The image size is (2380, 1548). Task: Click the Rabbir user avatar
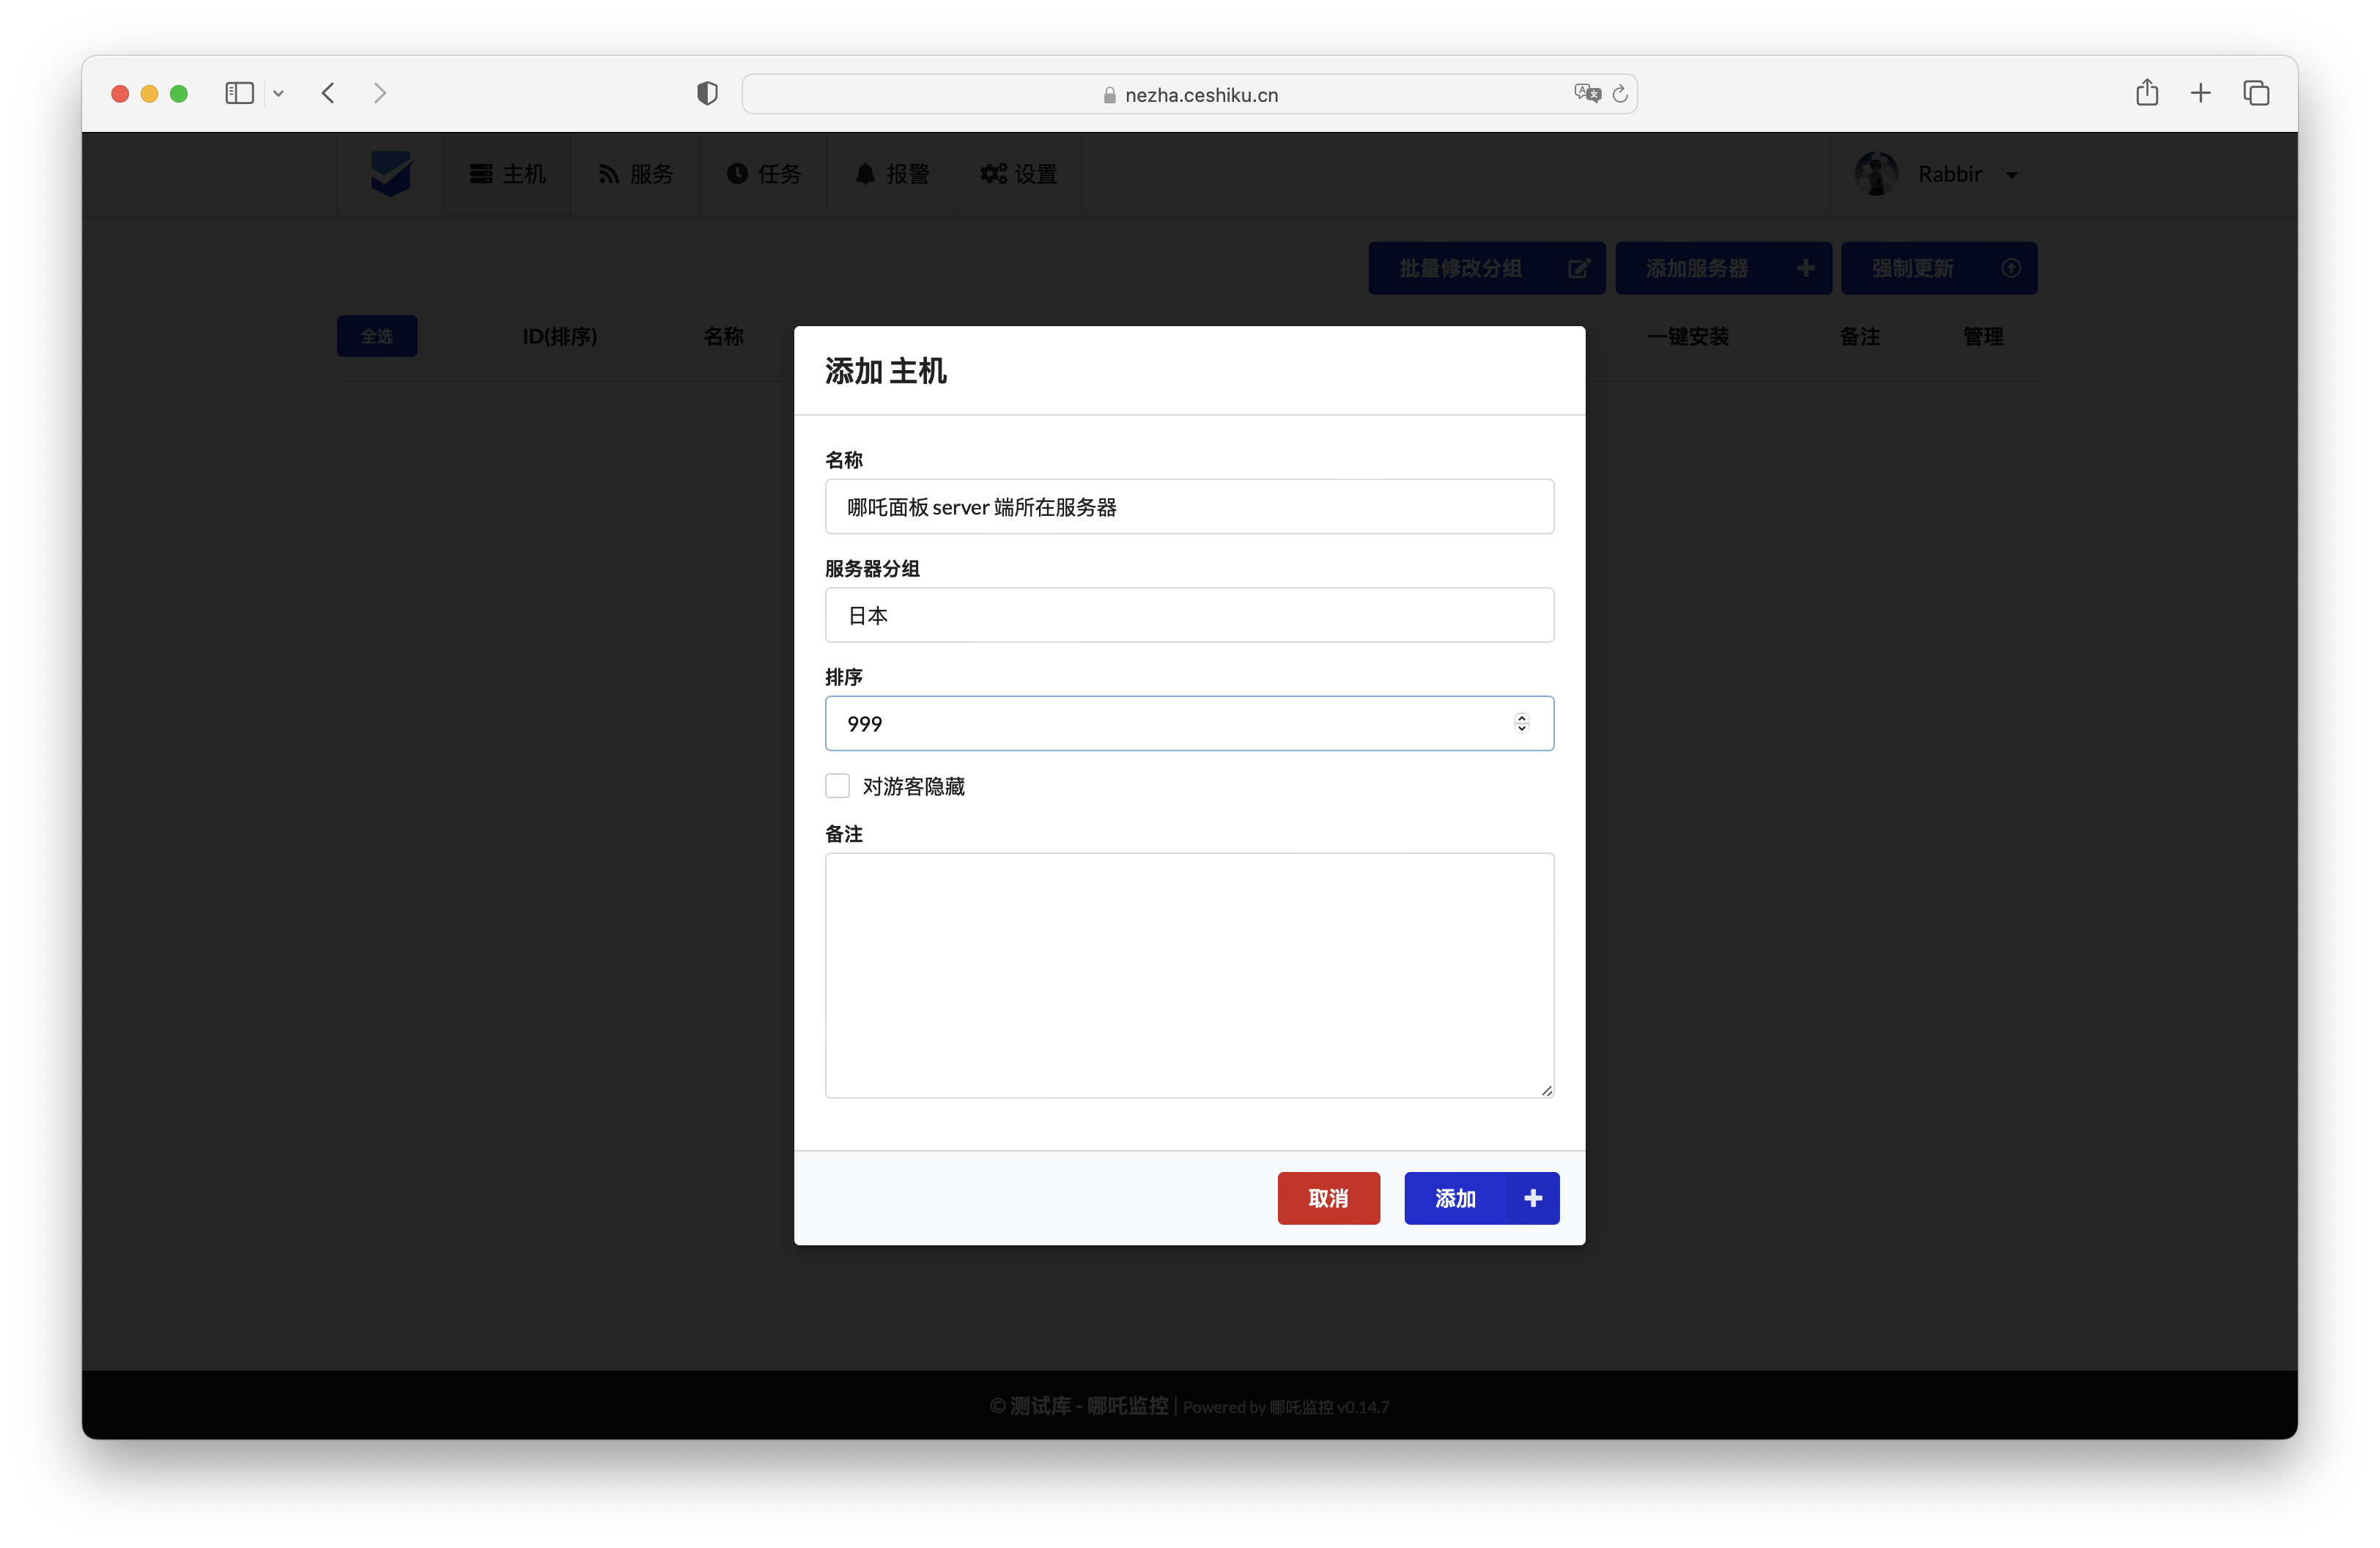coord(1876,174)
